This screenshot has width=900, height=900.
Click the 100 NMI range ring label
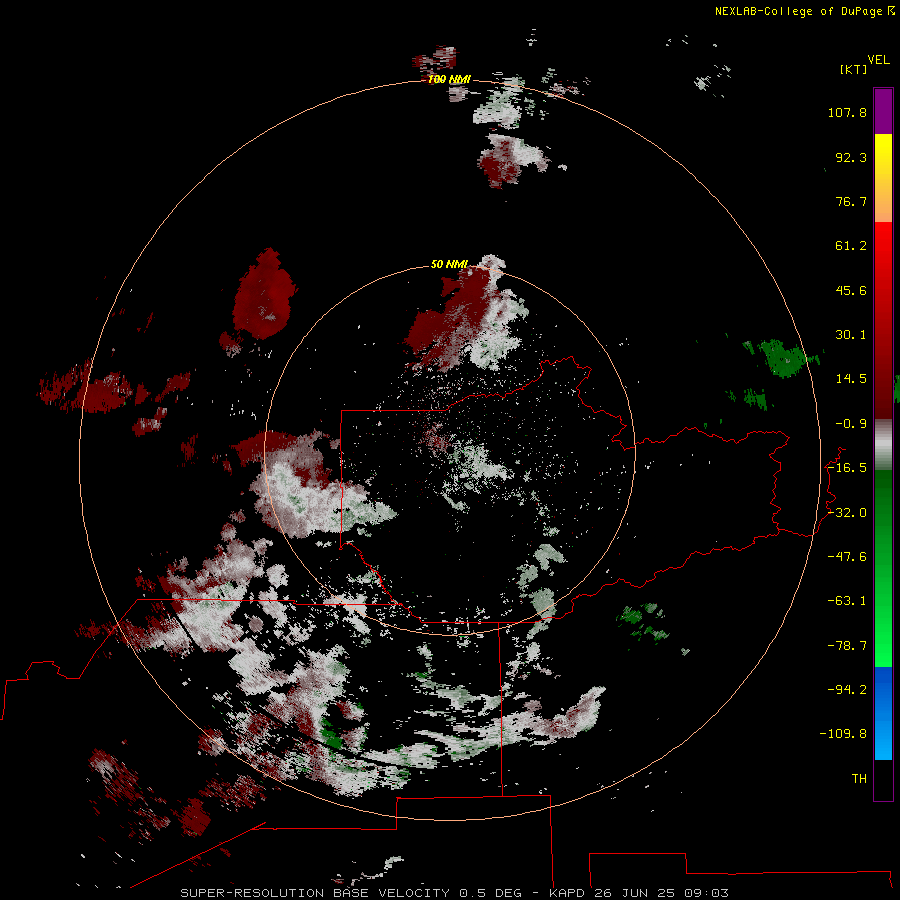click(x=449, y=79)
